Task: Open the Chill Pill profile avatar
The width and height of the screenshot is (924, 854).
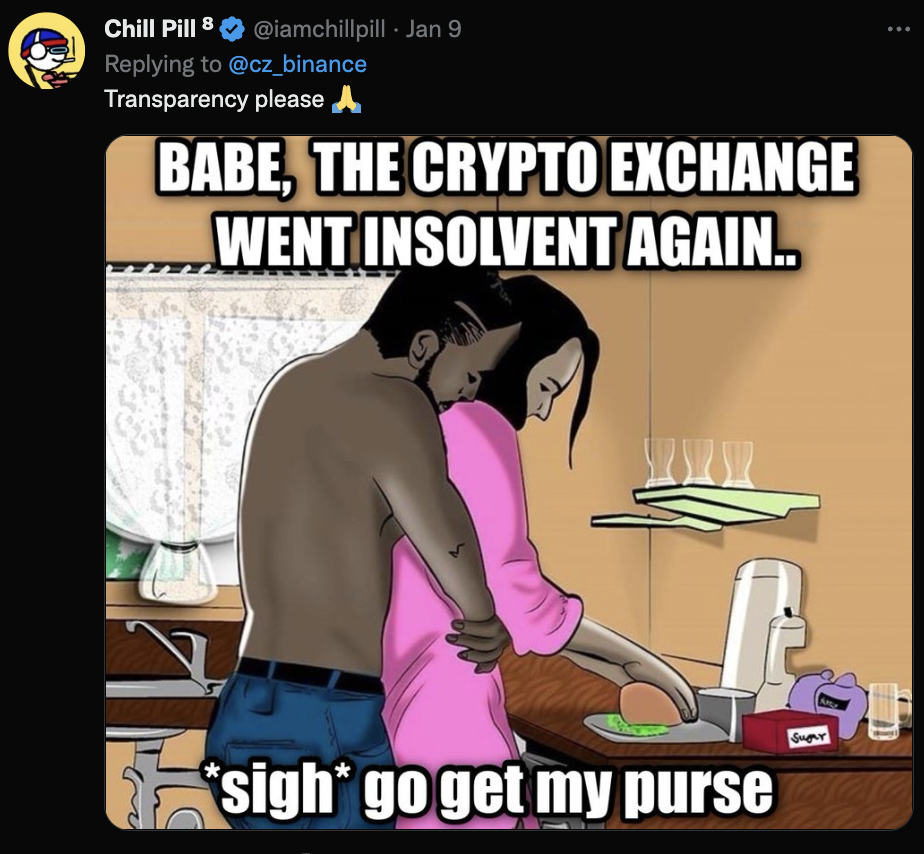Action: pyautogui.click(x=47, y=51)
